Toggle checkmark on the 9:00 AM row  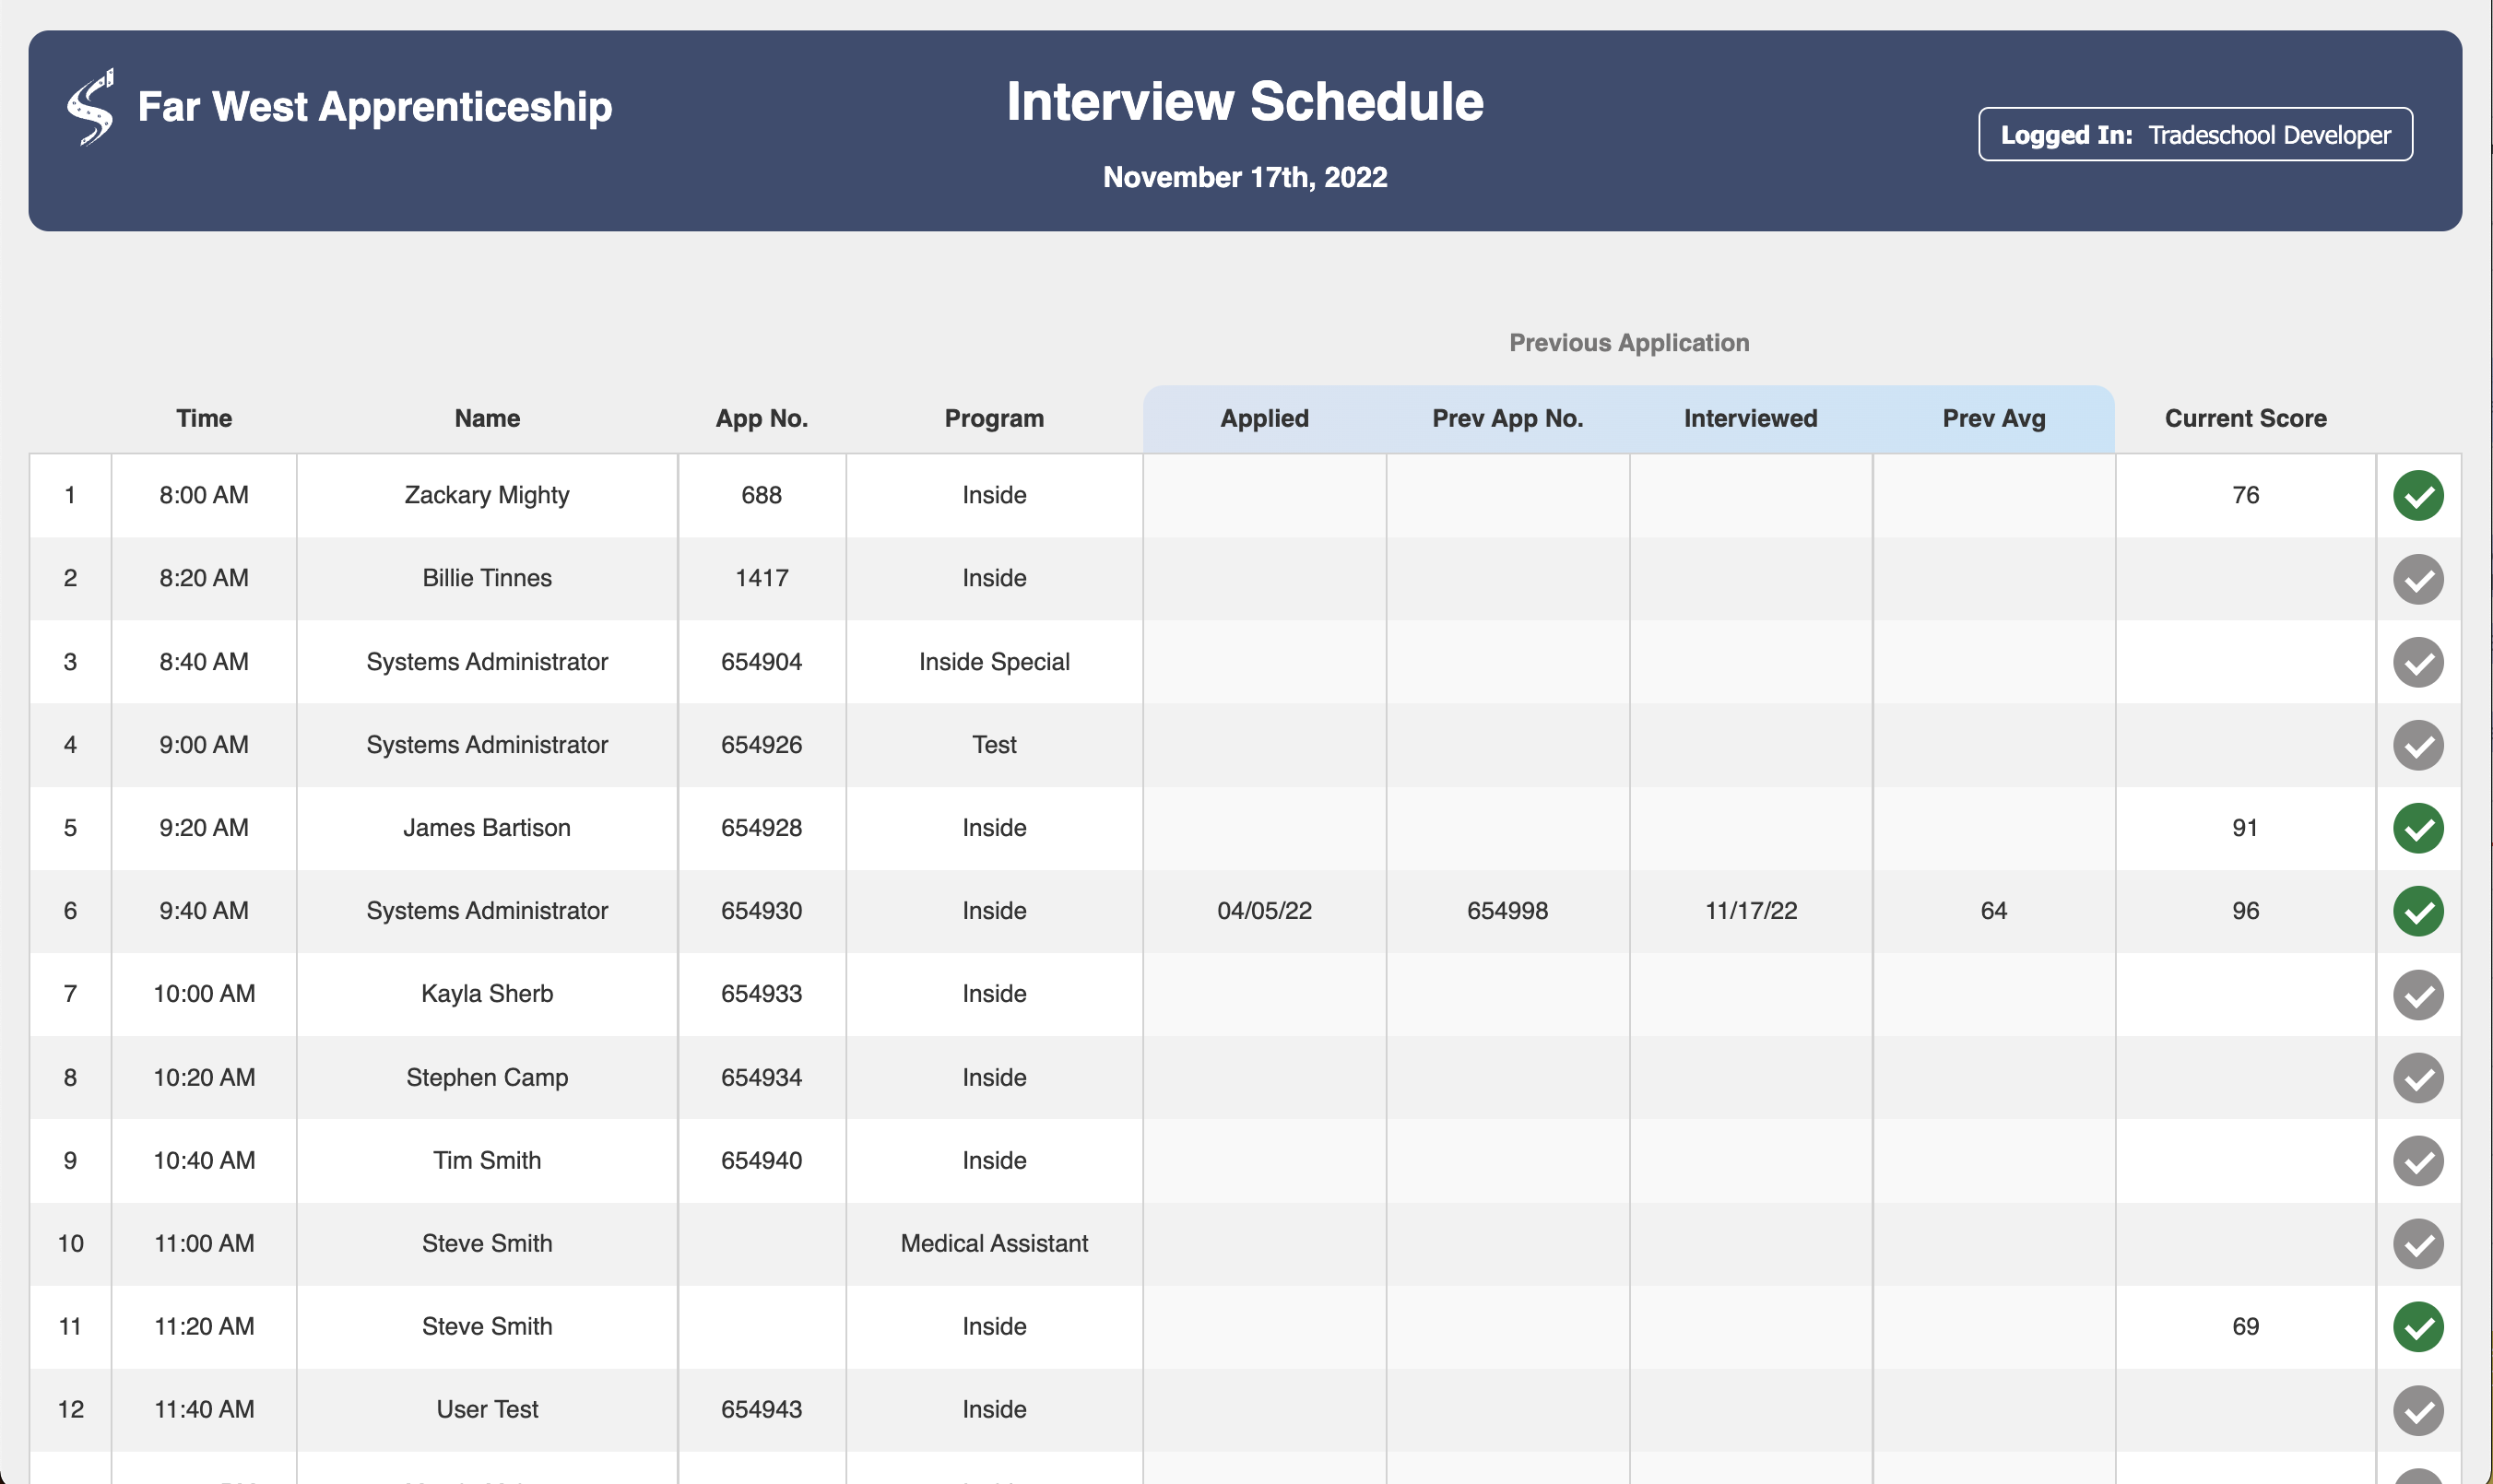click(x=2418, y=745)
